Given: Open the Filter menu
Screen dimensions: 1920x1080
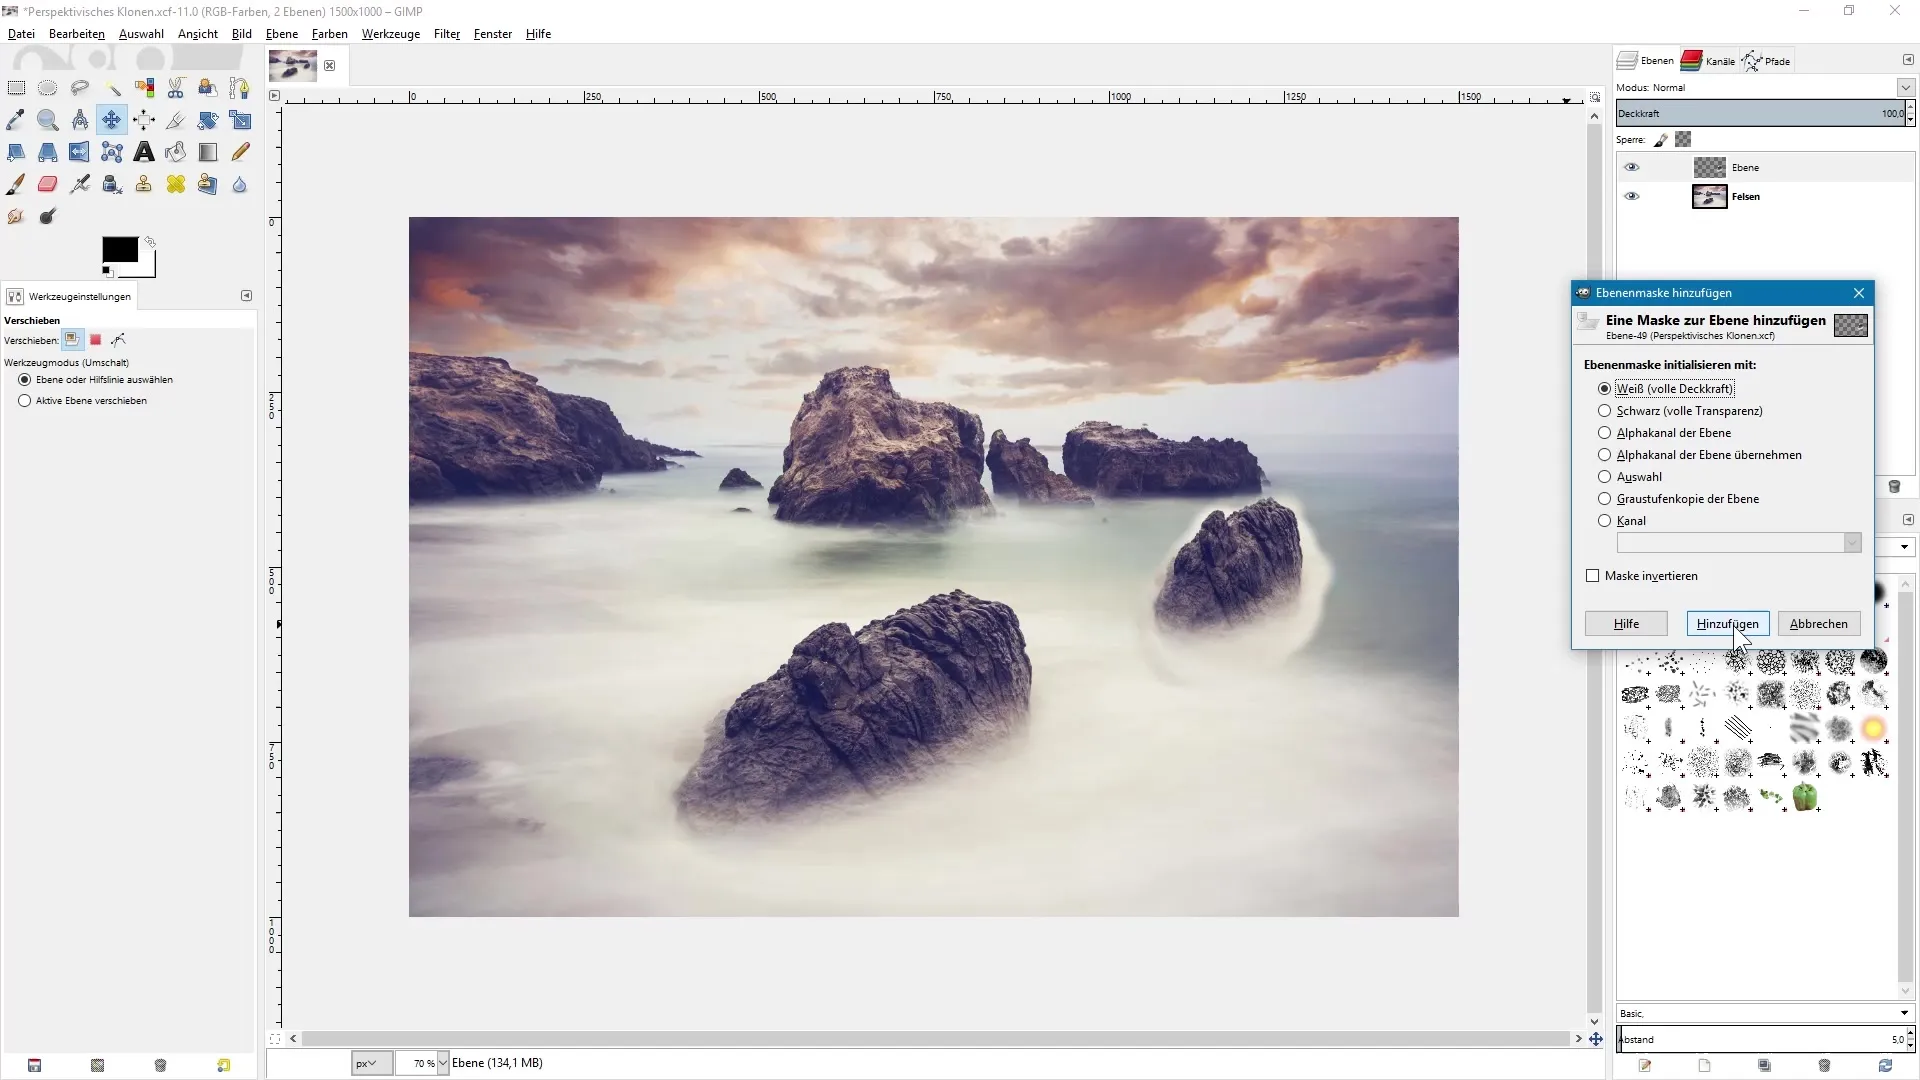Looking at the screenshot, I should click(x=447, y=34).
